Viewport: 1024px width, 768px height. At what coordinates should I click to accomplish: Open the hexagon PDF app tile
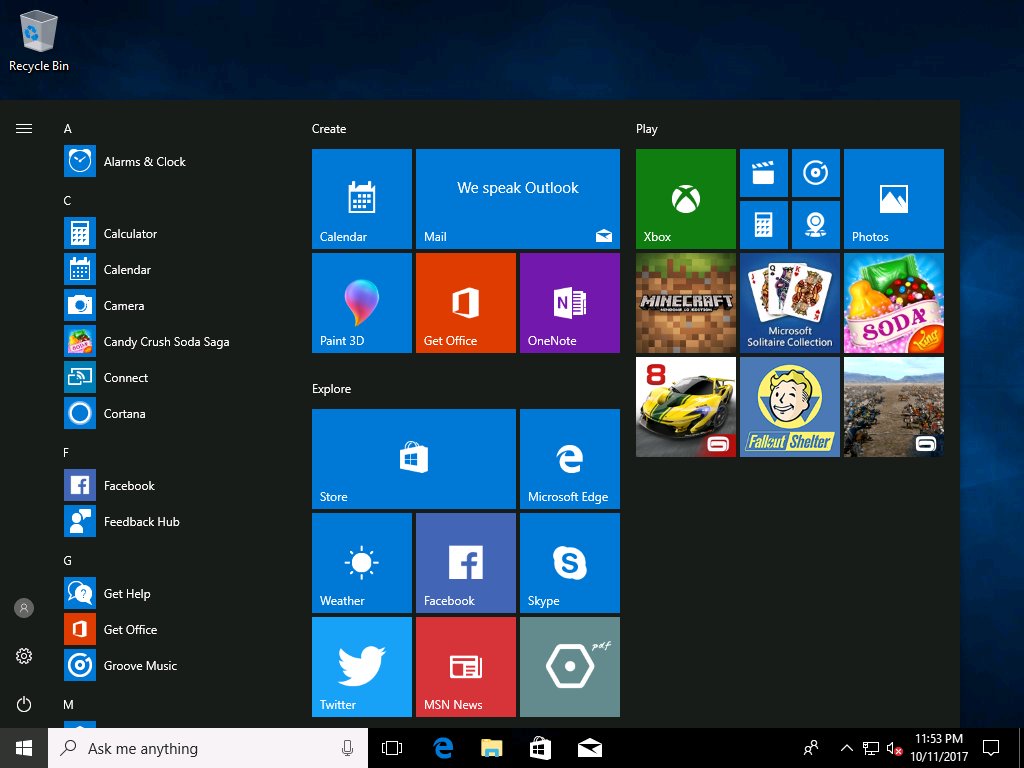[569, 667]
